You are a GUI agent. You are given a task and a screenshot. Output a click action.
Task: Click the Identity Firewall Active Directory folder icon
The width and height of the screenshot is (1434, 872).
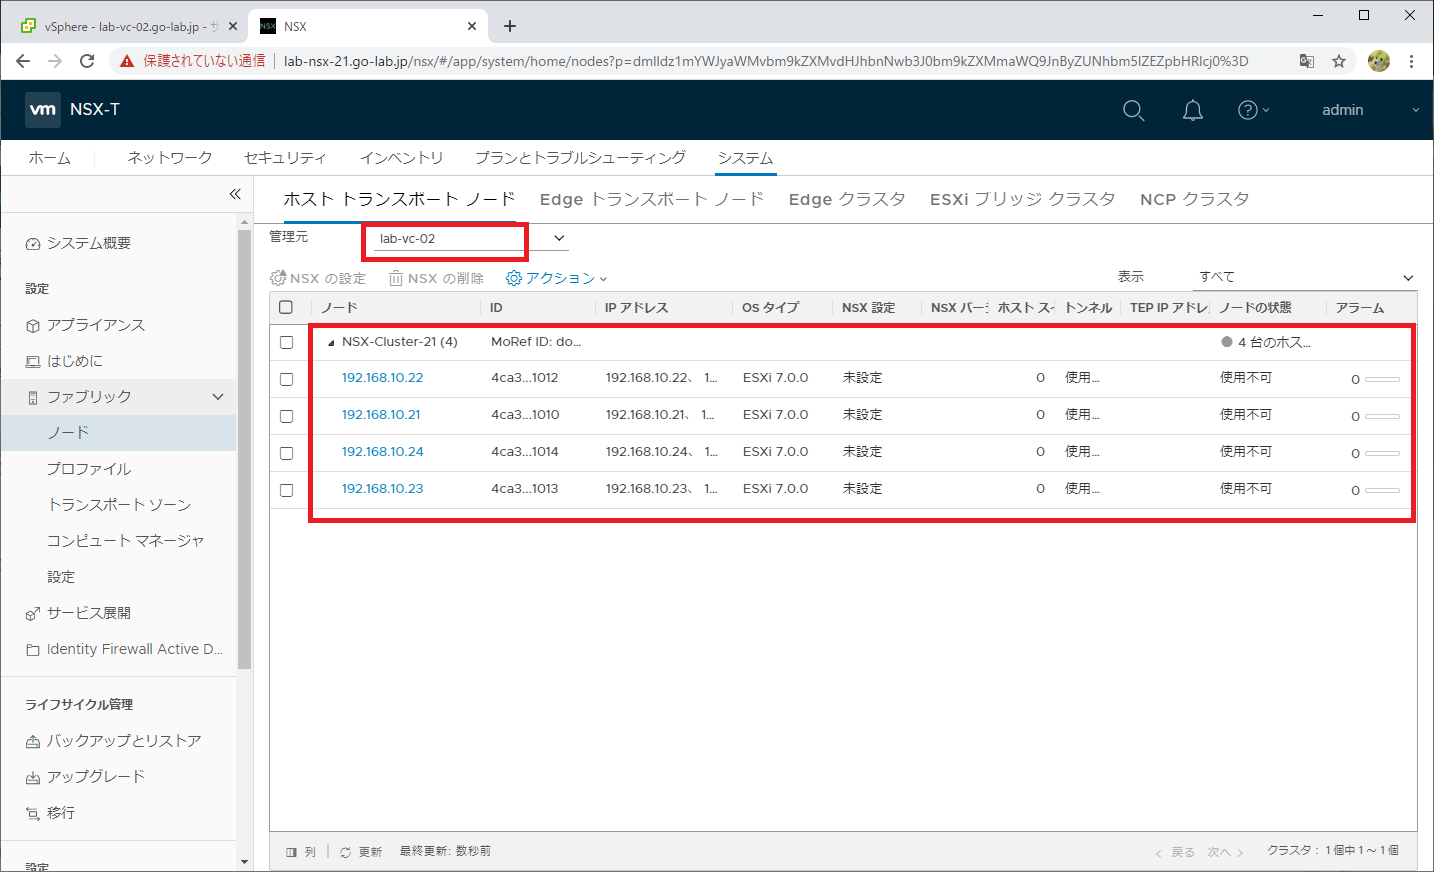click(33, 650)
